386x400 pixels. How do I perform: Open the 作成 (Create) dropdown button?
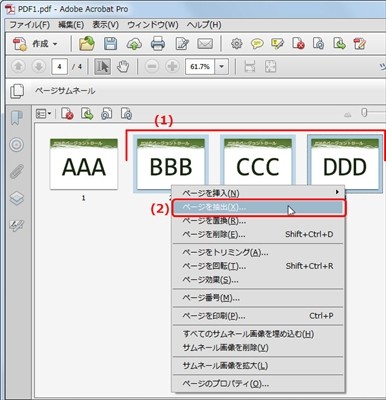(x=35, y=44)
